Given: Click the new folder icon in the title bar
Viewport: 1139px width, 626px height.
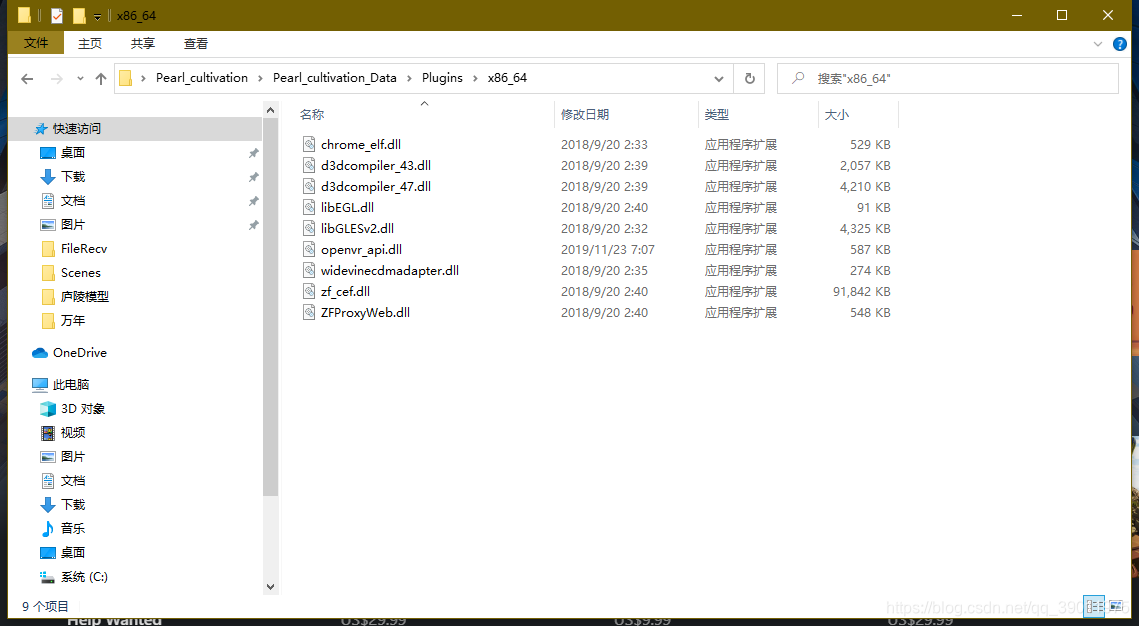Looking at the screenshot, I should [x=78, y=15].
